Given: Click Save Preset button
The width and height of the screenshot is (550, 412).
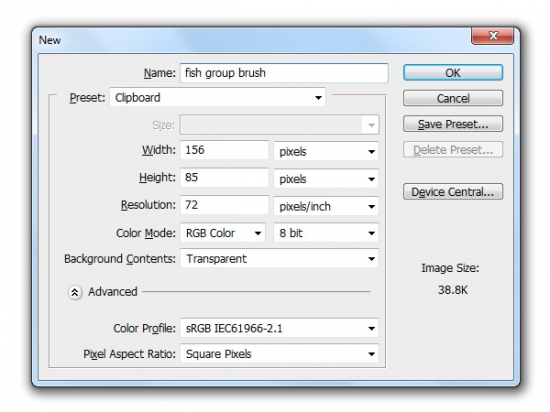Looking at the screenshot, I should (x=453, y=124).
